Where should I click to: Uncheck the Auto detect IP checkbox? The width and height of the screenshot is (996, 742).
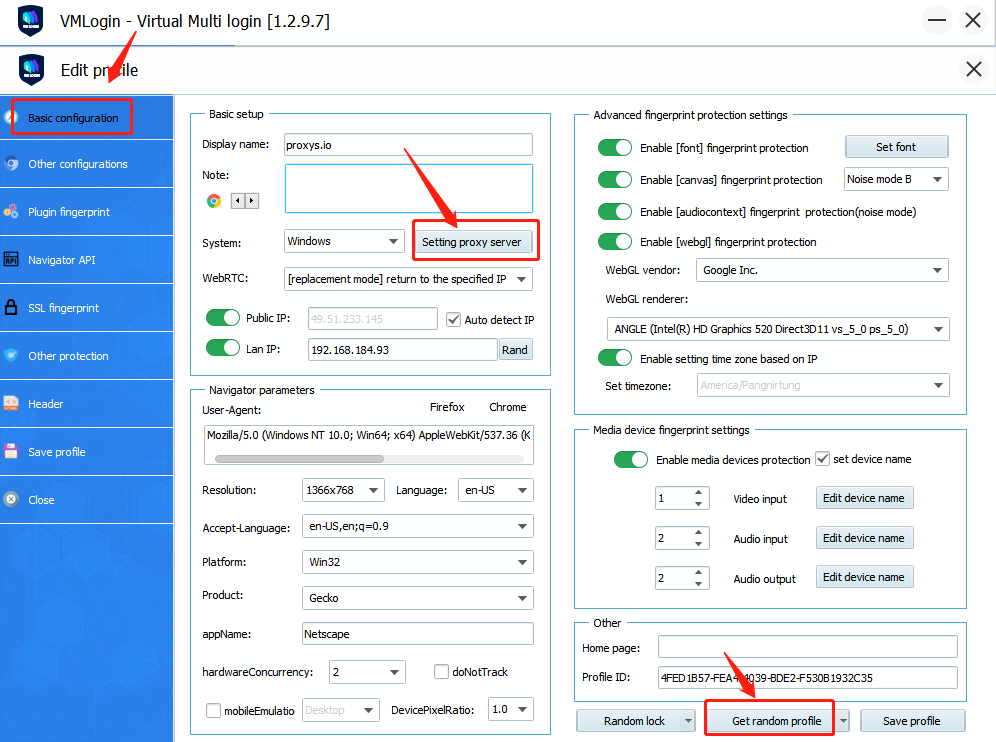pos(454,320)
